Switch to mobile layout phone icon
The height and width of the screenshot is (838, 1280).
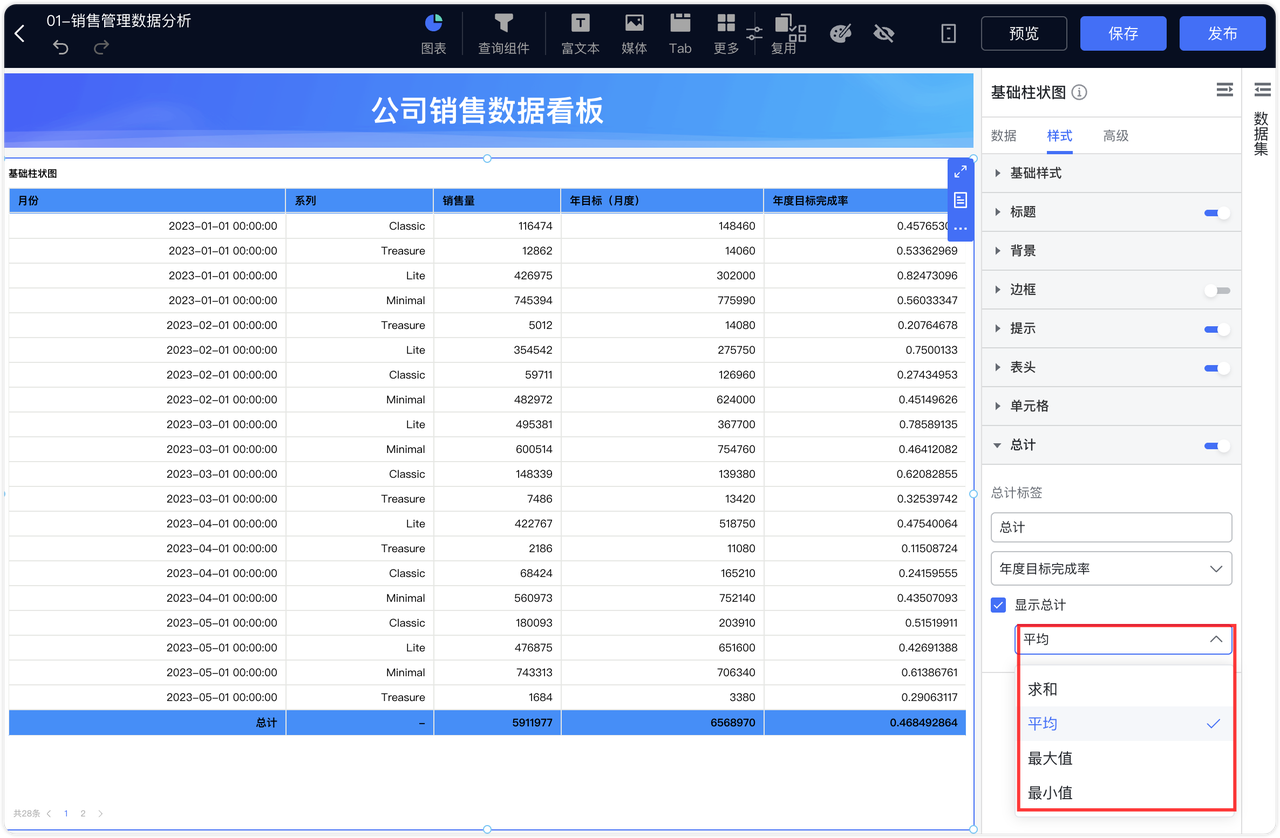948,34
